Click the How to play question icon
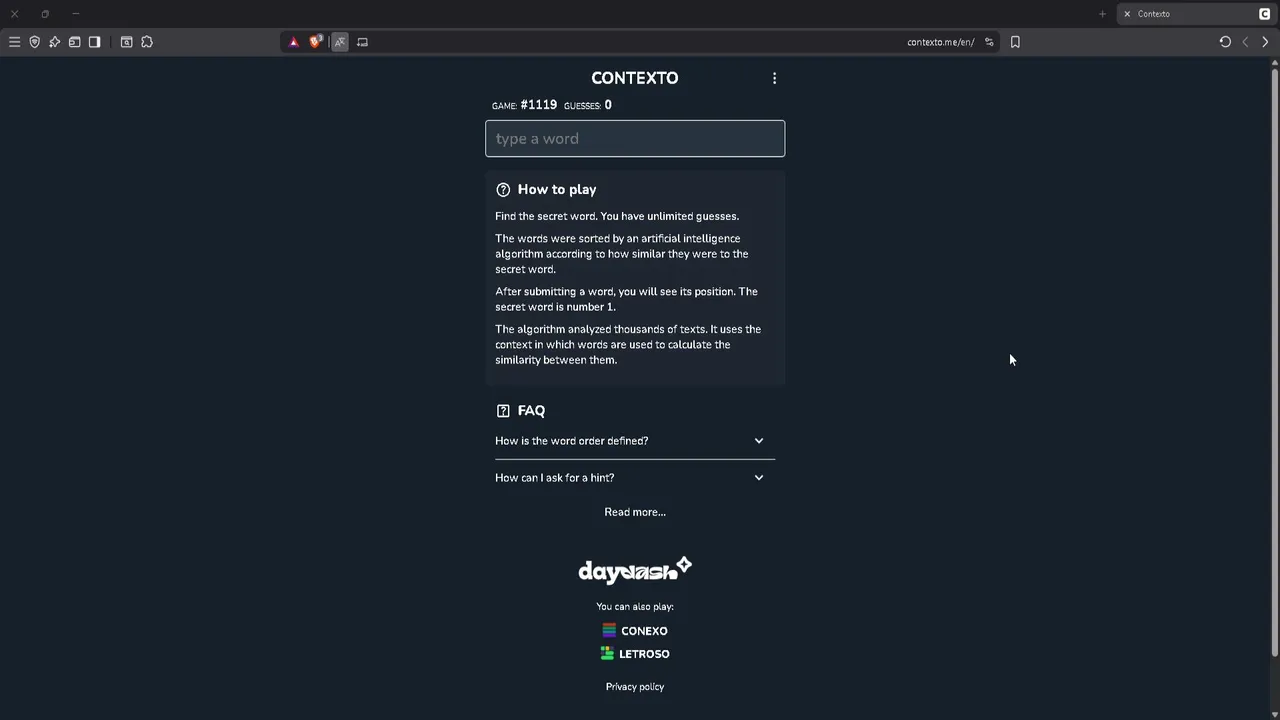The height and width of the screenshot is (720, 1280). pos(503,189)
